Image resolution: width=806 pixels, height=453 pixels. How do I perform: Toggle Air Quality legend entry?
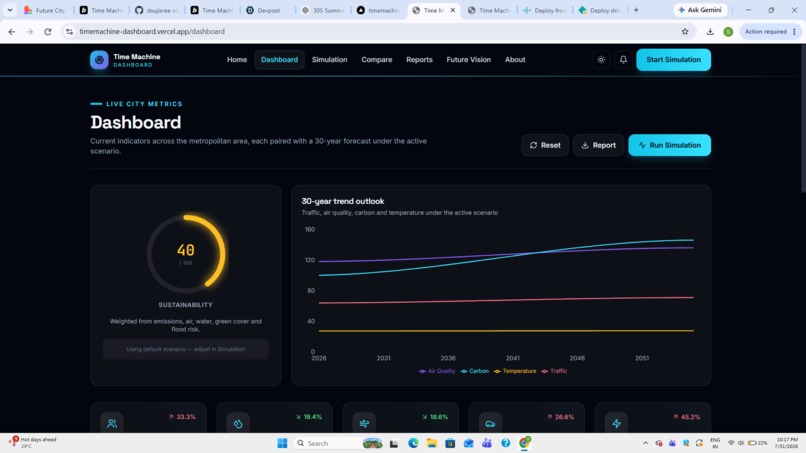point(437,371)
